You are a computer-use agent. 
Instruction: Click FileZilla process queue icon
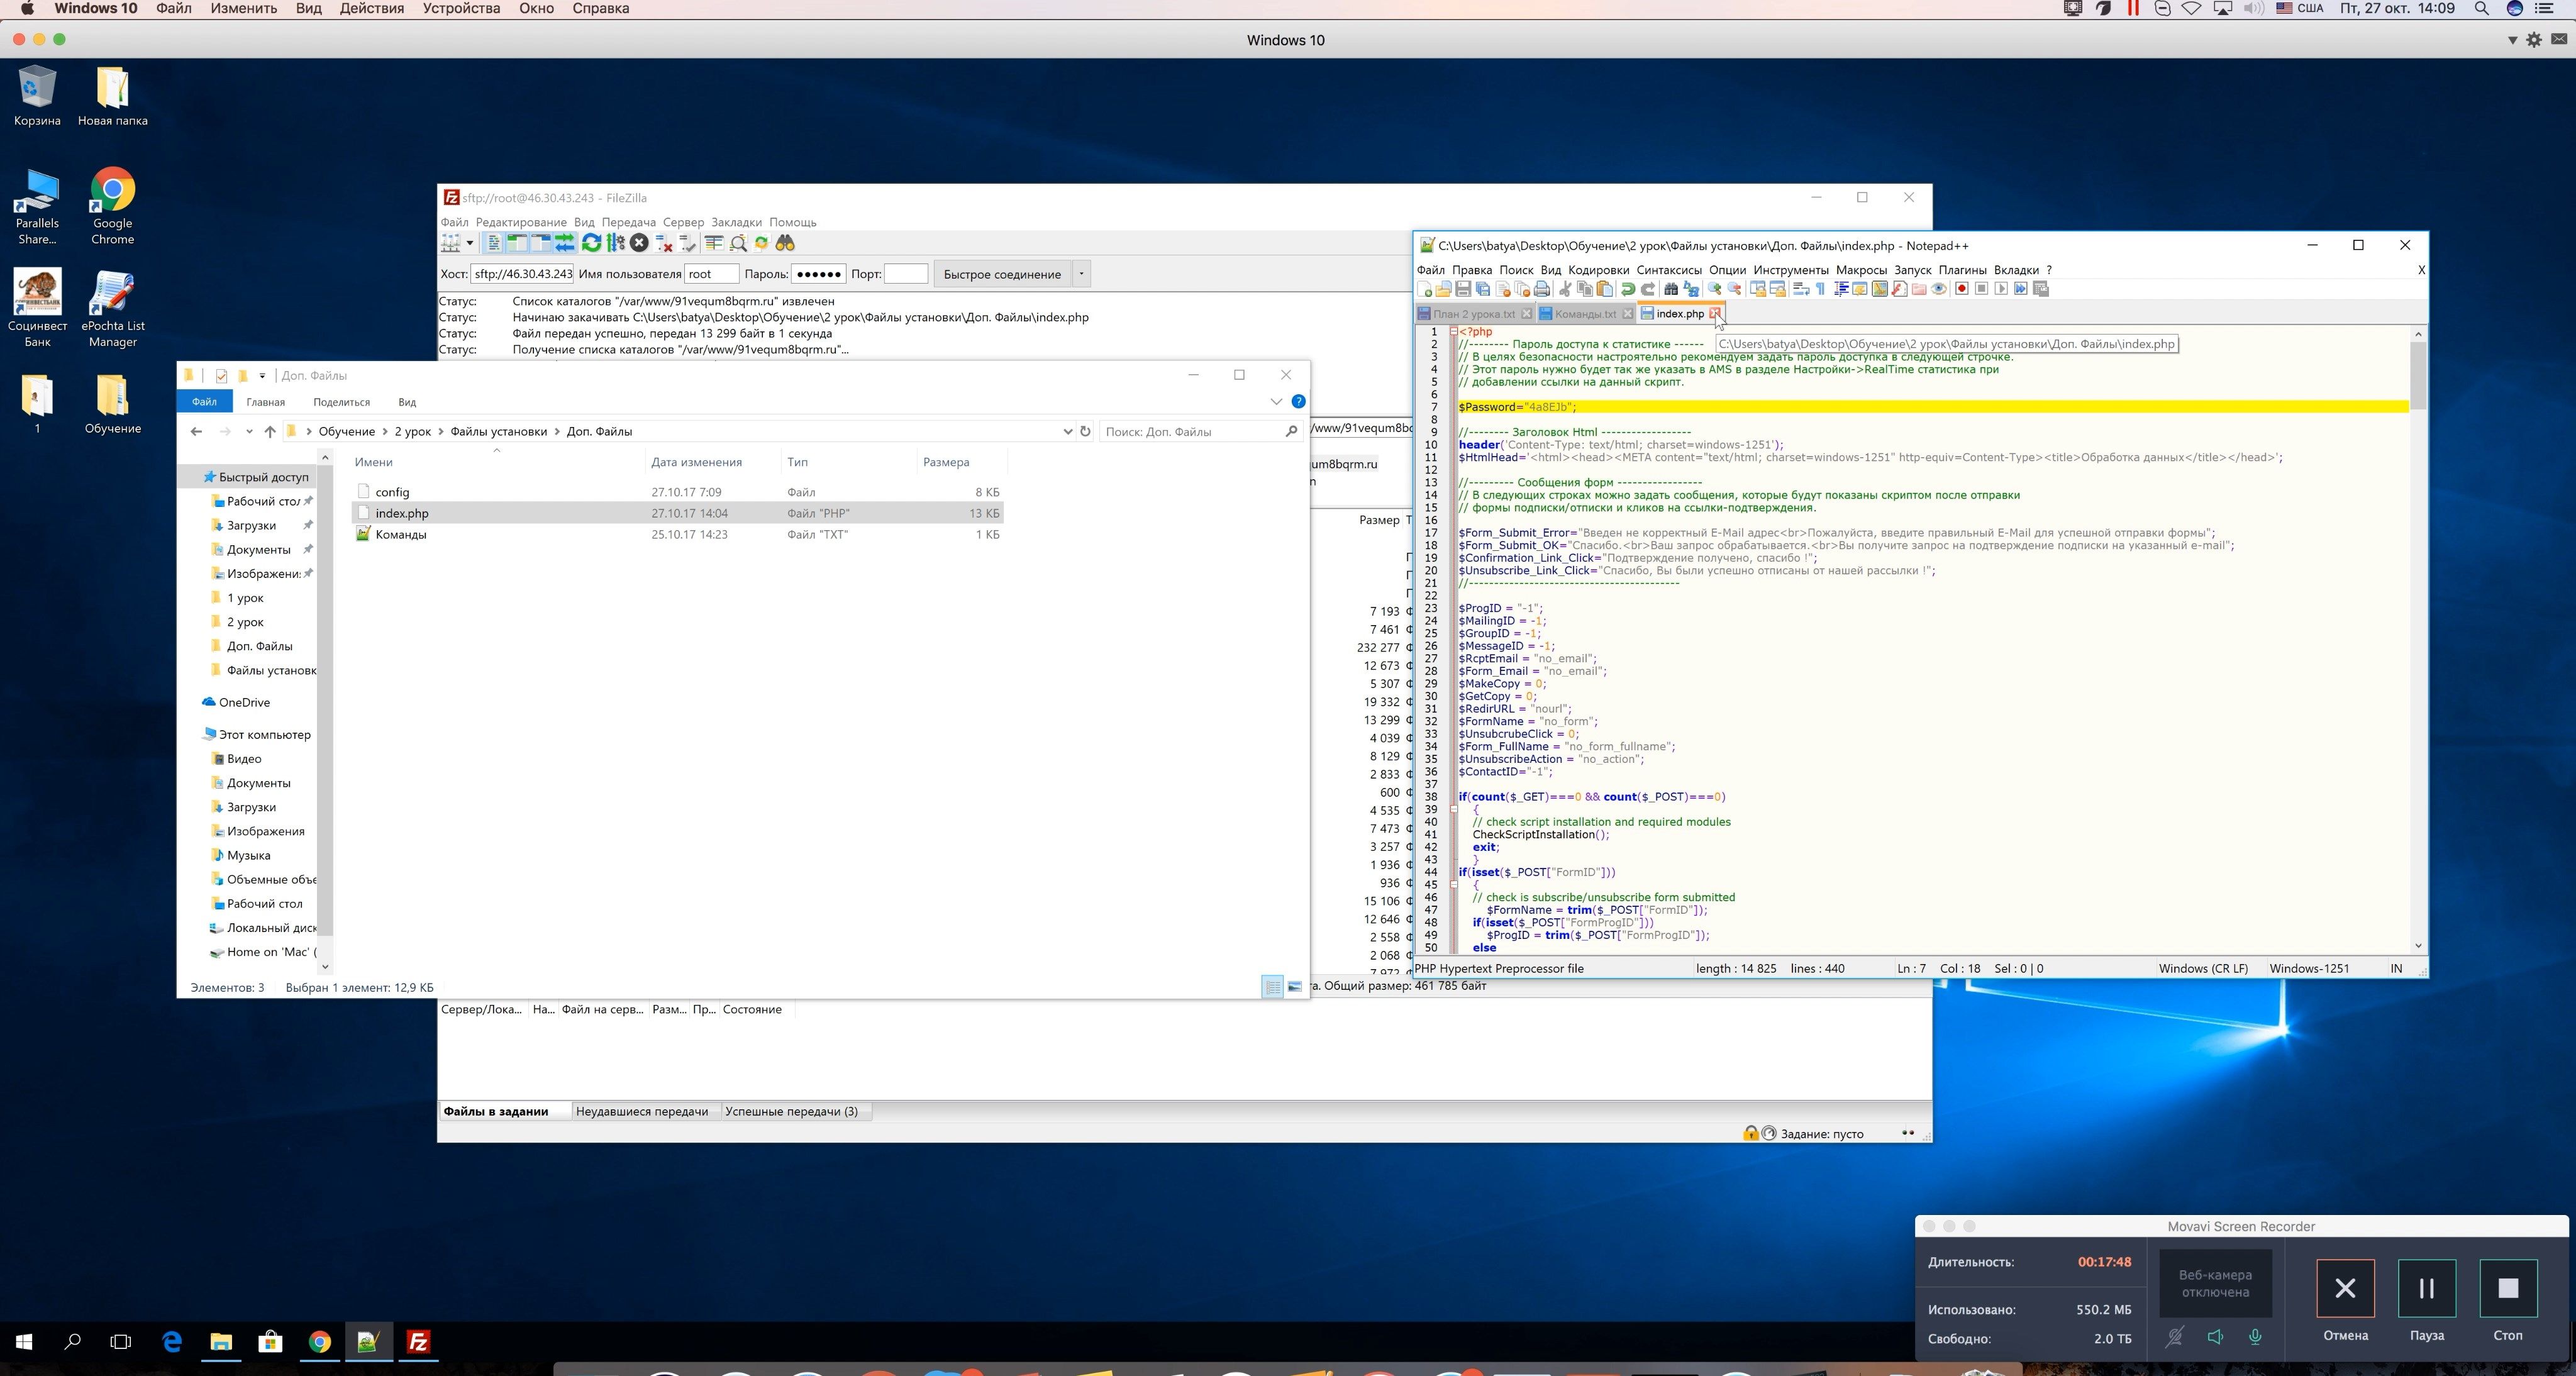(615, 244)
